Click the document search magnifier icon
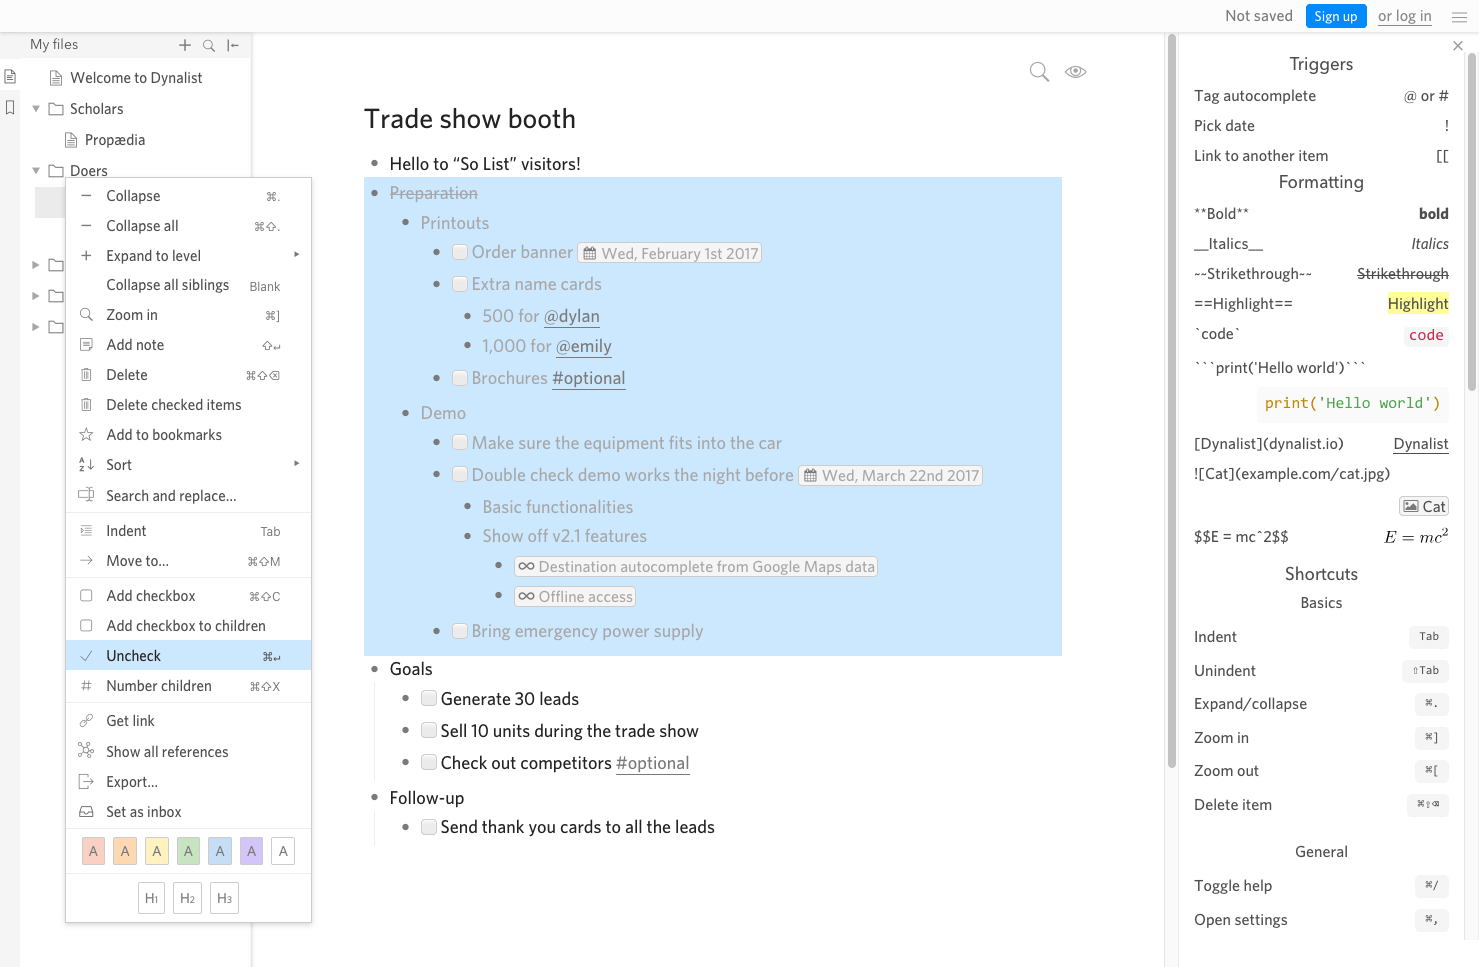This screenshot has height=967, width=1479. 1039,72
